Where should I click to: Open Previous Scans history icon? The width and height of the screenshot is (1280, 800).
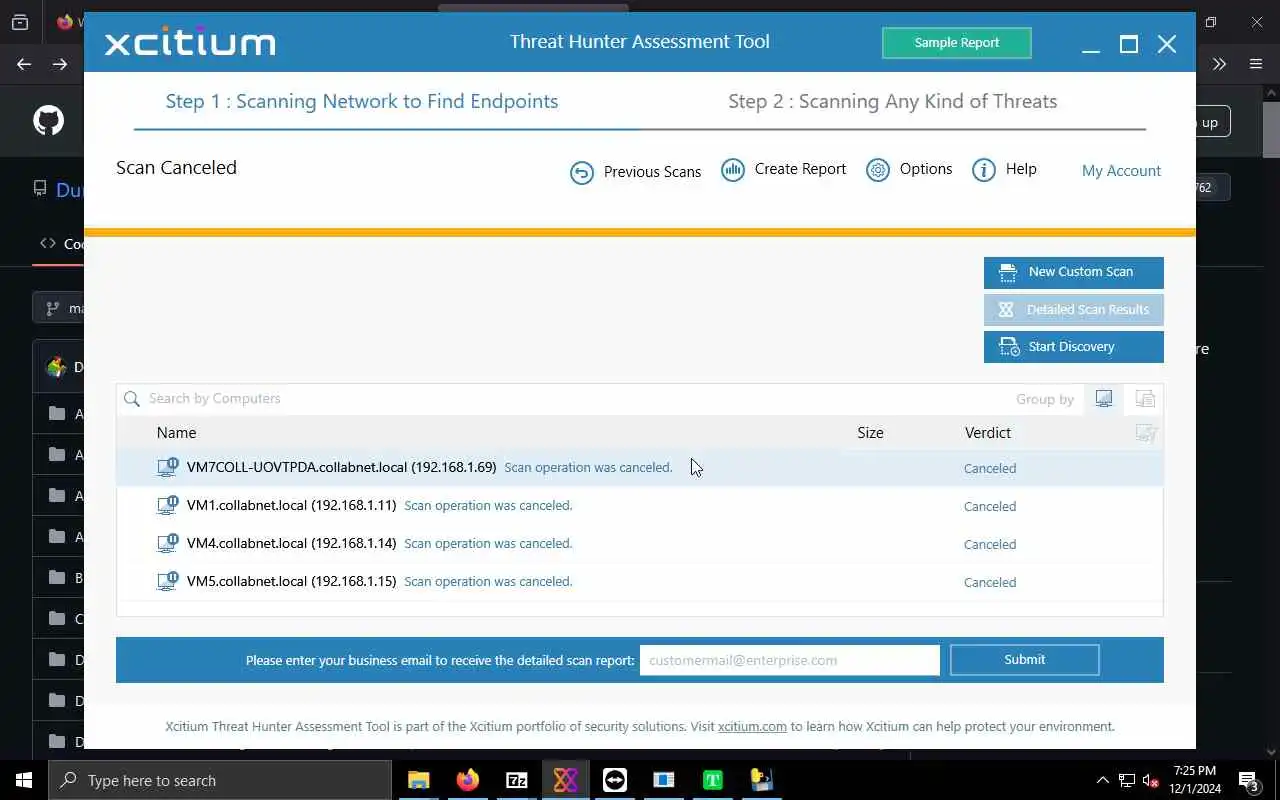[x=582, y=172]
